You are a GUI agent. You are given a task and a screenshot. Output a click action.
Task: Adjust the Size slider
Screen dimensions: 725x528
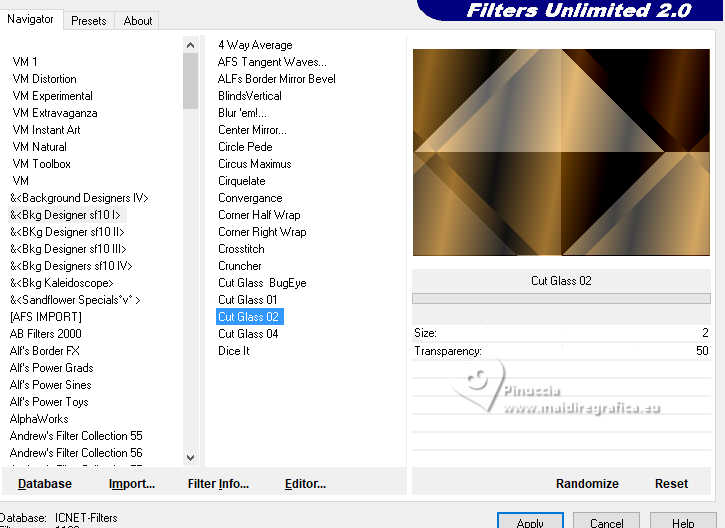click(x=561, y=333)
